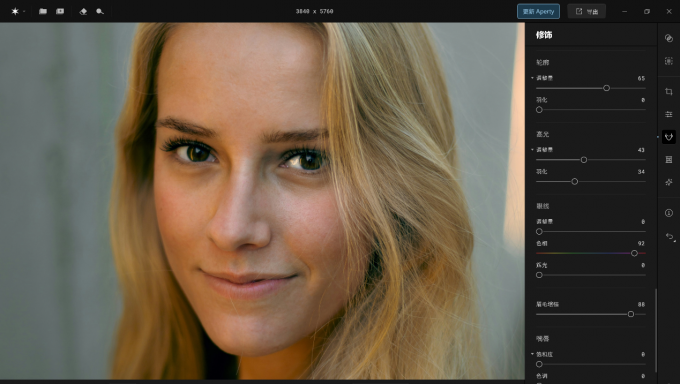Select the eraser tool in top toolbar
The image size is (680, 384).
pos(83,11)
